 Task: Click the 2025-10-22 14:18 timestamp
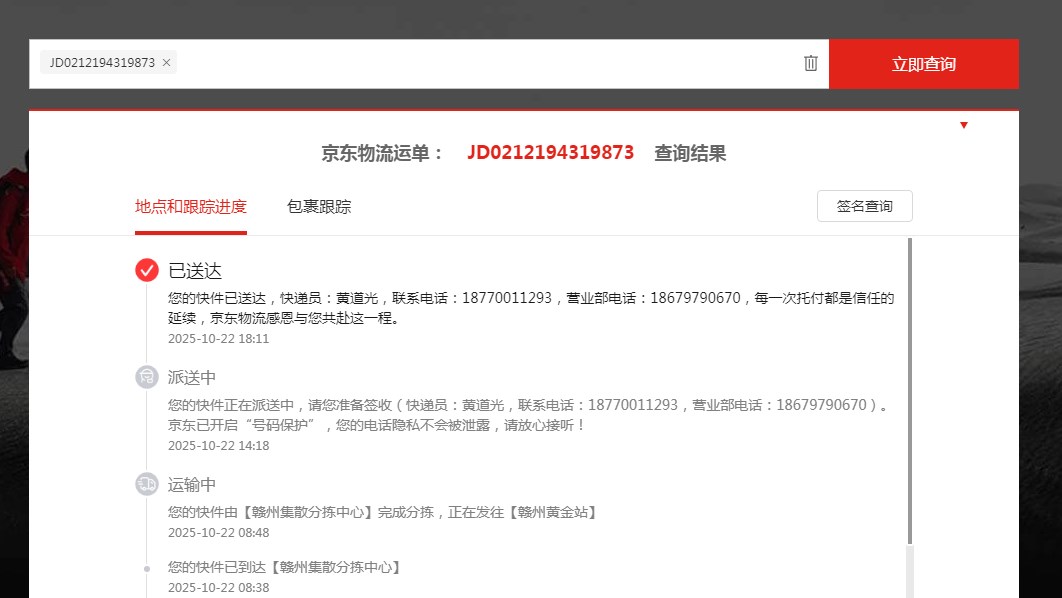coord(218,446)
